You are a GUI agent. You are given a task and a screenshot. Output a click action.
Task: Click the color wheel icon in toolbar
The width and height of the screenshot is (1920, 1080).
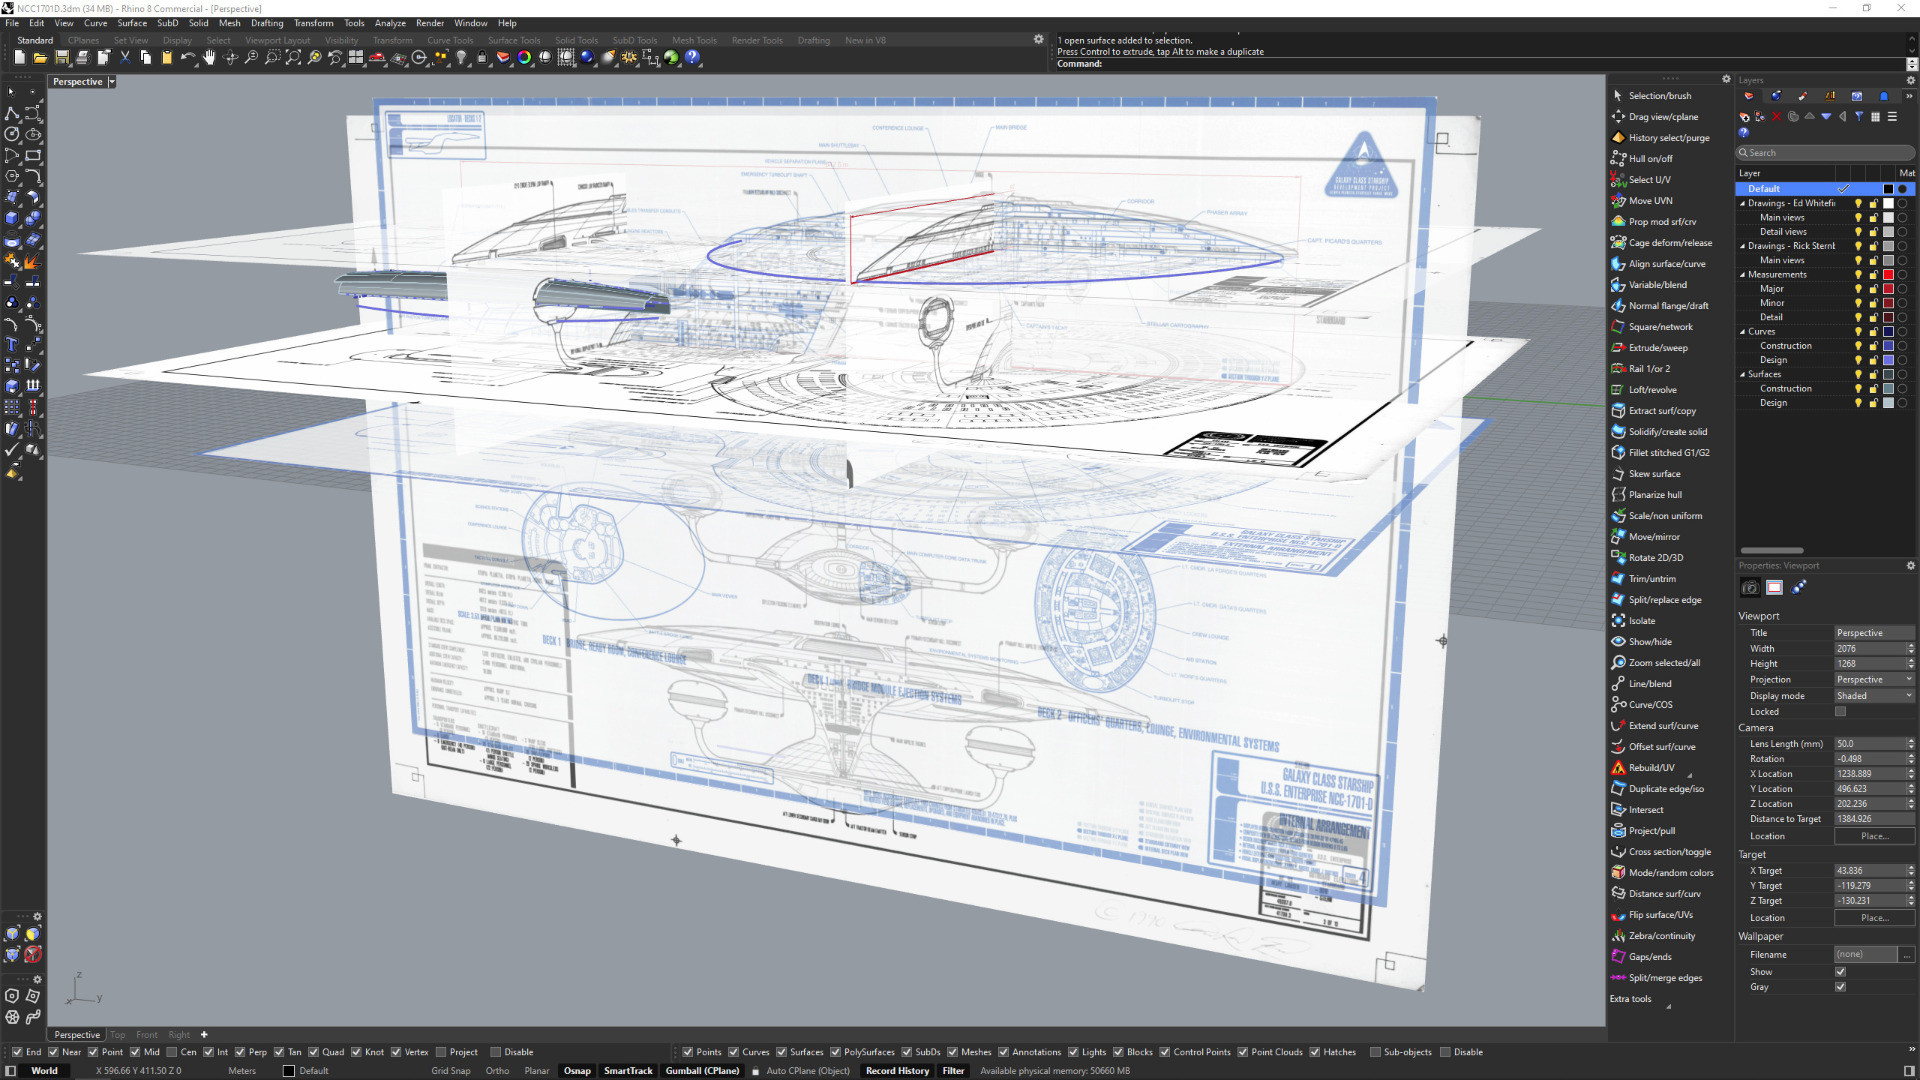coord(524,58)
